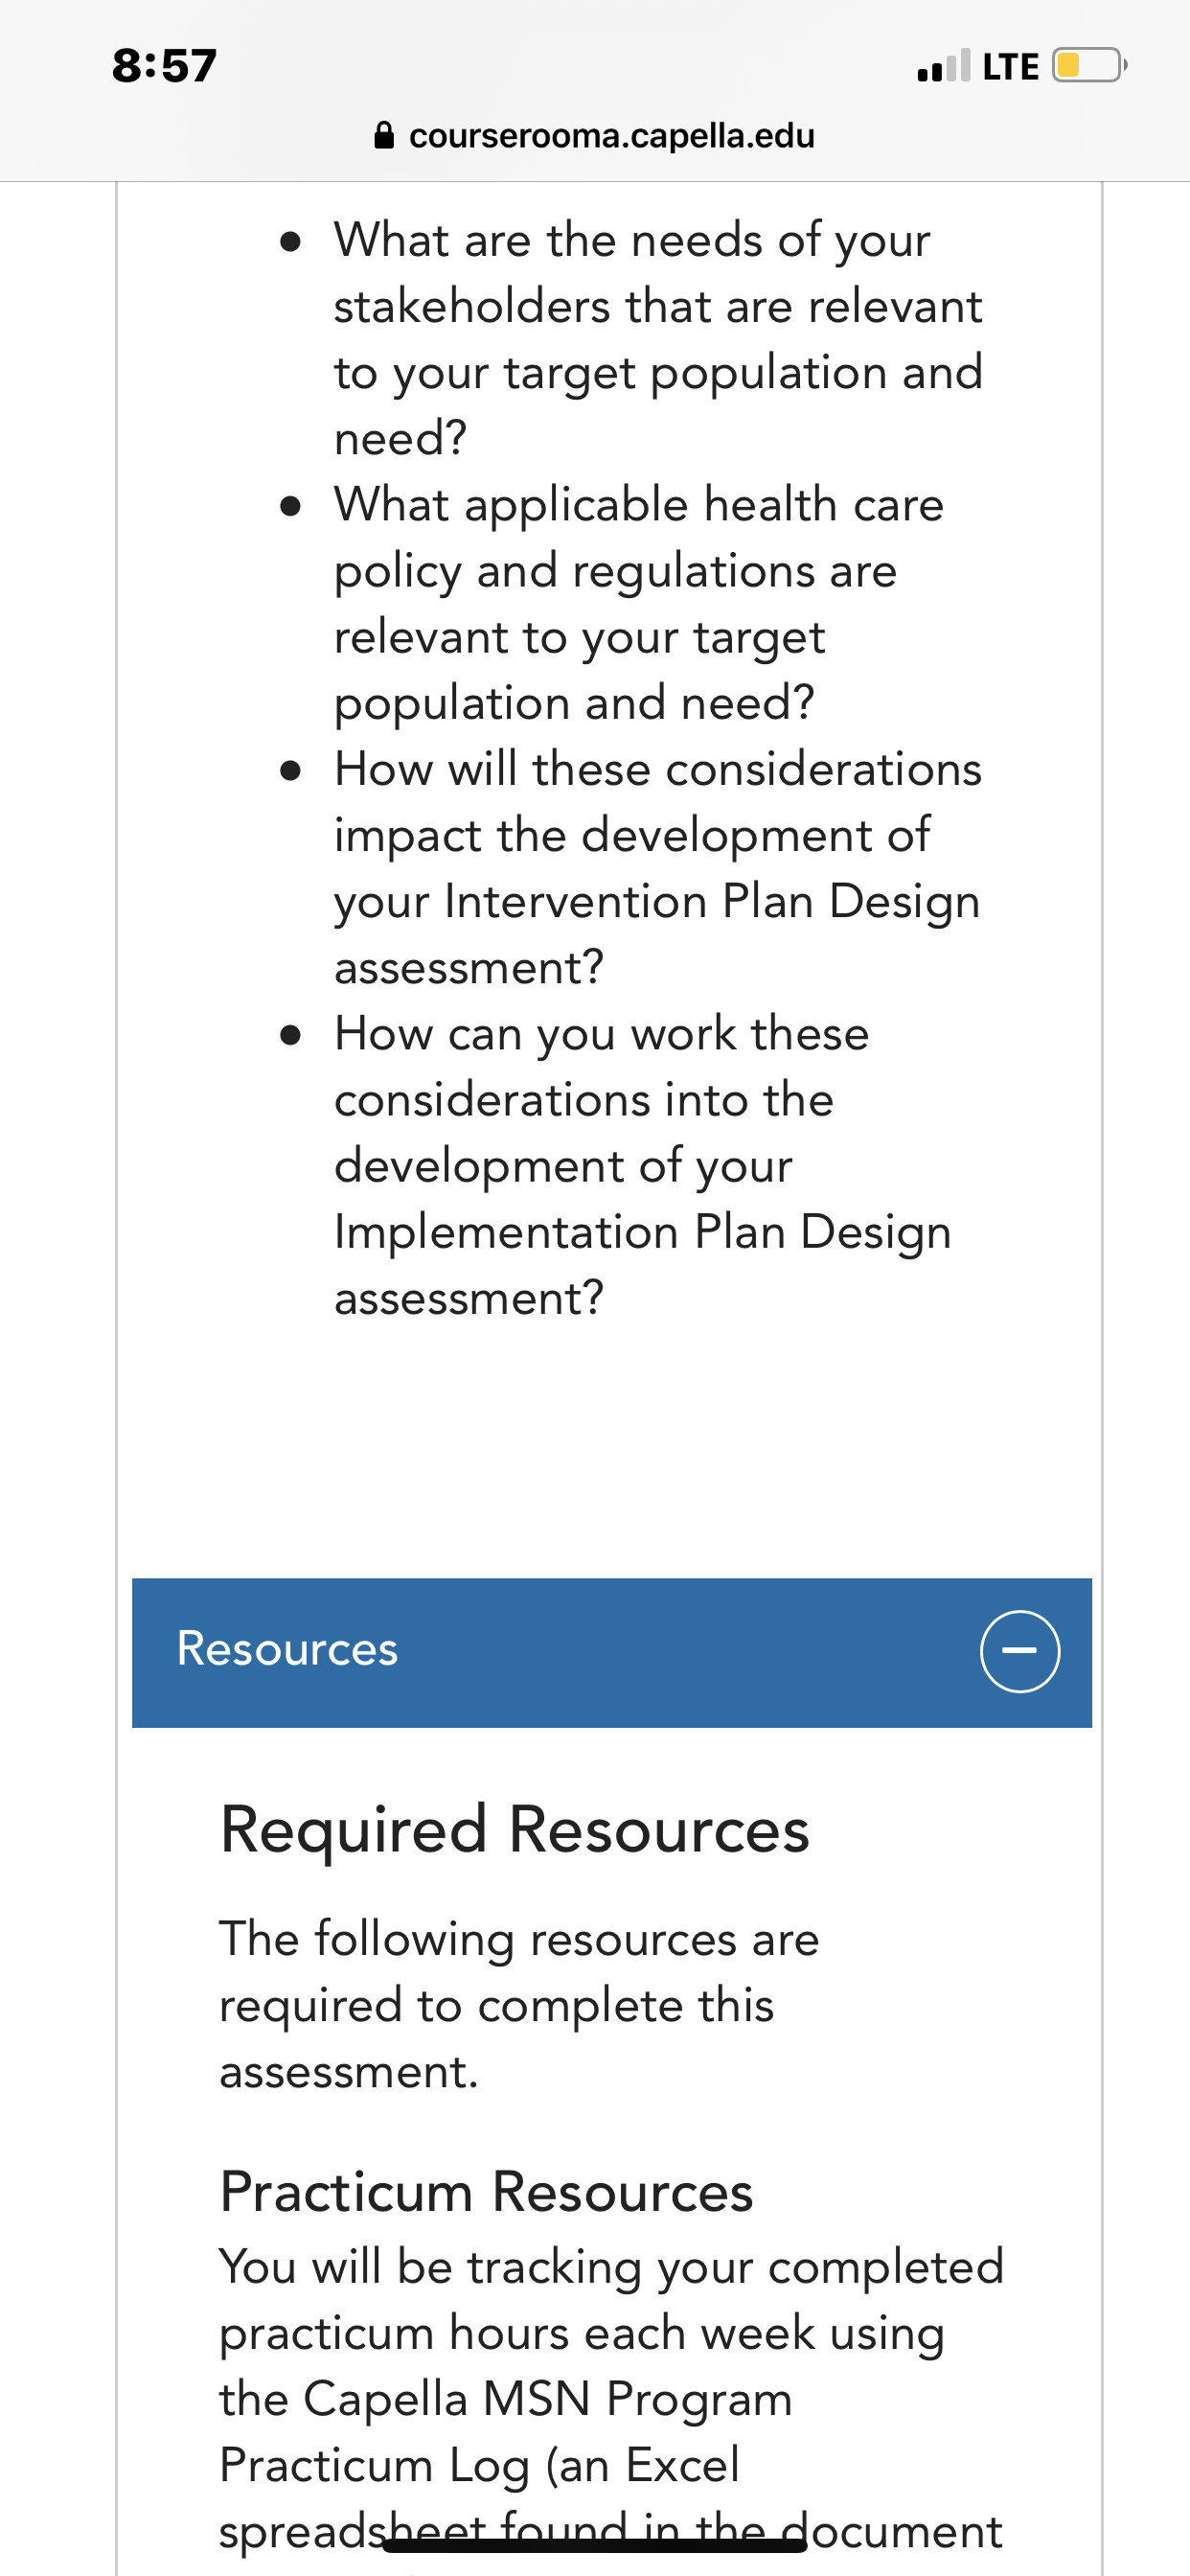Tap the bullet before 'How will these considerations'

[291, 771]
